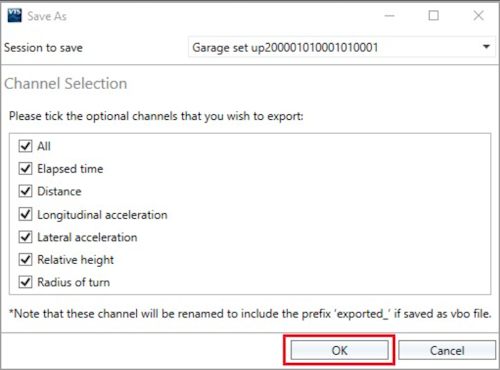Click the VBOX app icon in title bar
Viewport: 500px width, 370px height.
pyautogui.click(x=14, y=15)
